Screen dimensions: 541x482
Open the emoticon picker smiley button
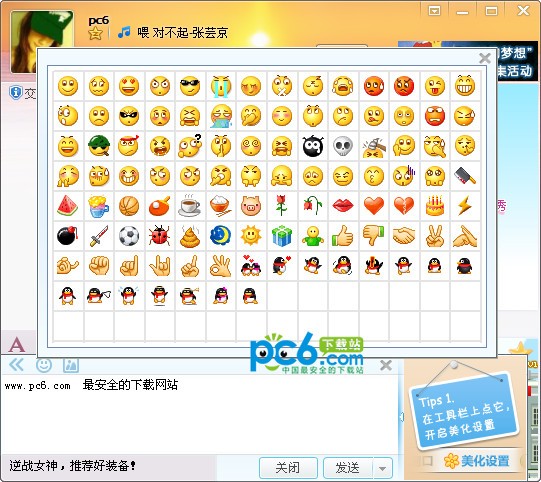pyautogui.click(x=44, y=365)
